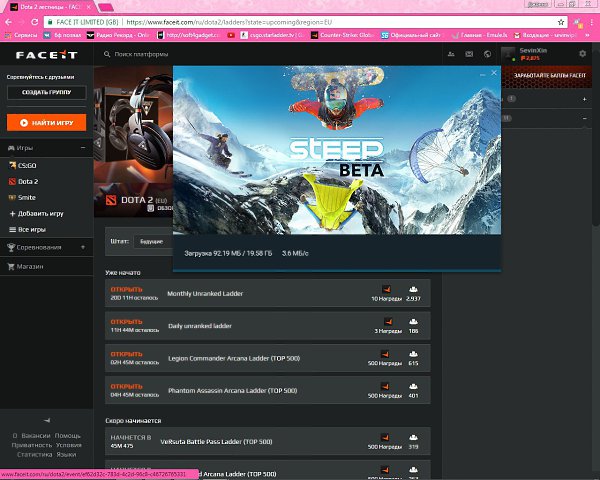The image size is (600, 480).
Task: Close the Steep Beta download popup
Action: tap(494, 73)
